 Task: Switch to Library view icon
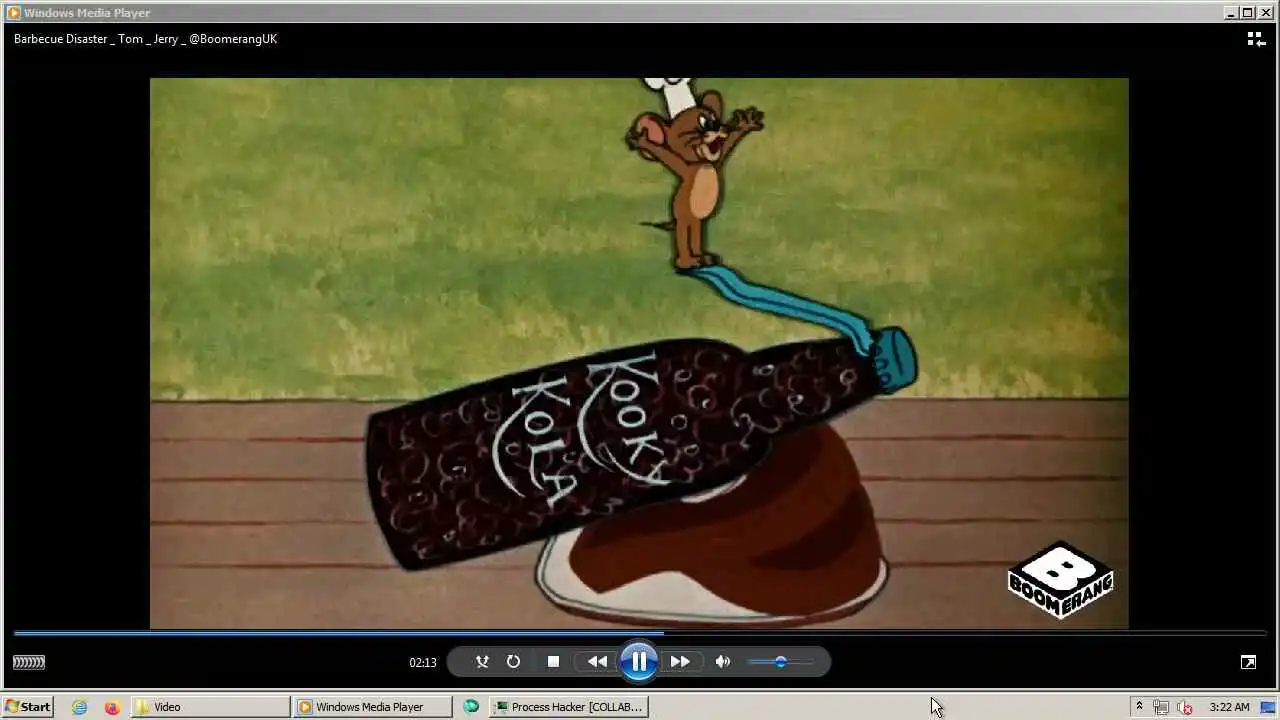pyautogui.click(x=1256, y=39)
